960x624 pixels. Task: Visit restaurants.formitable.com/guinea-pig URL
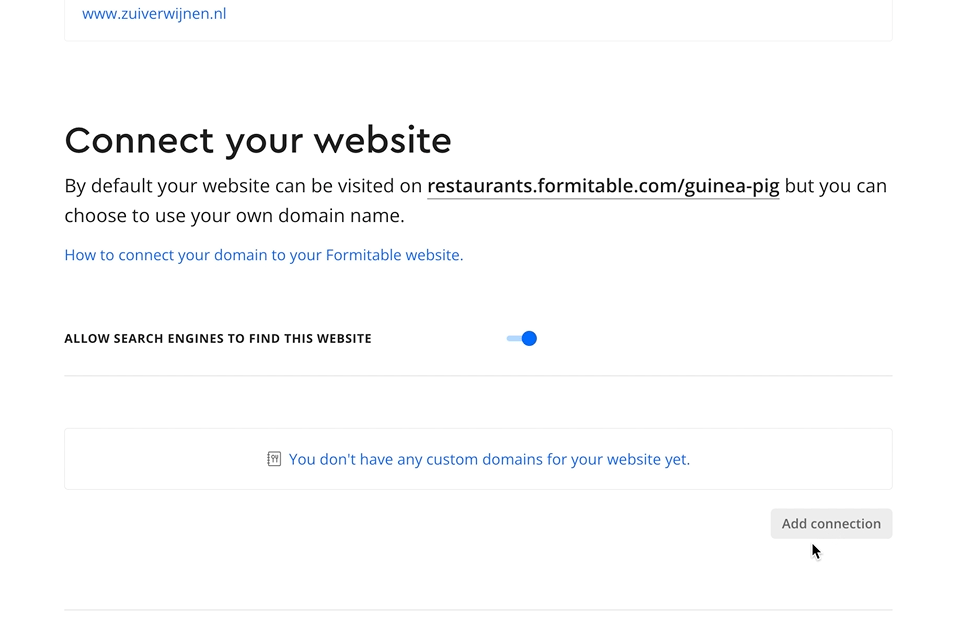(603, 186)
